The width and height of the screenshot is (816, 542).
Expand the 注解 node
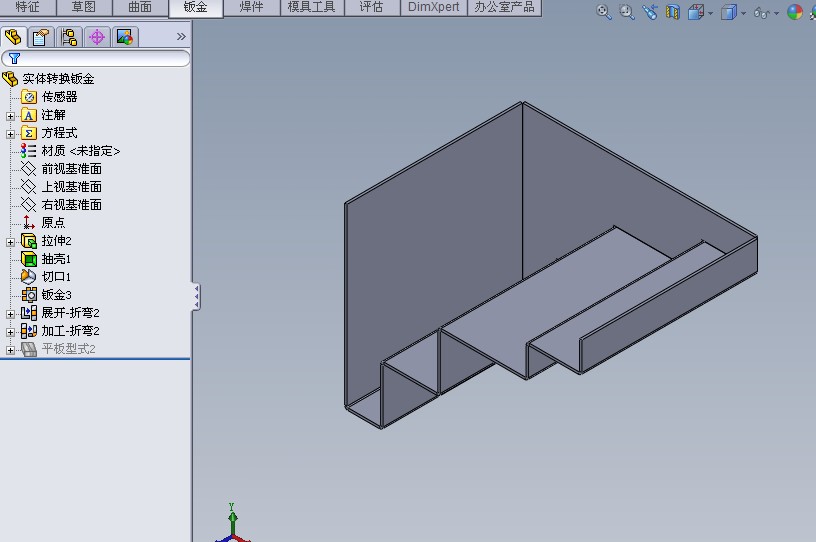10,116
